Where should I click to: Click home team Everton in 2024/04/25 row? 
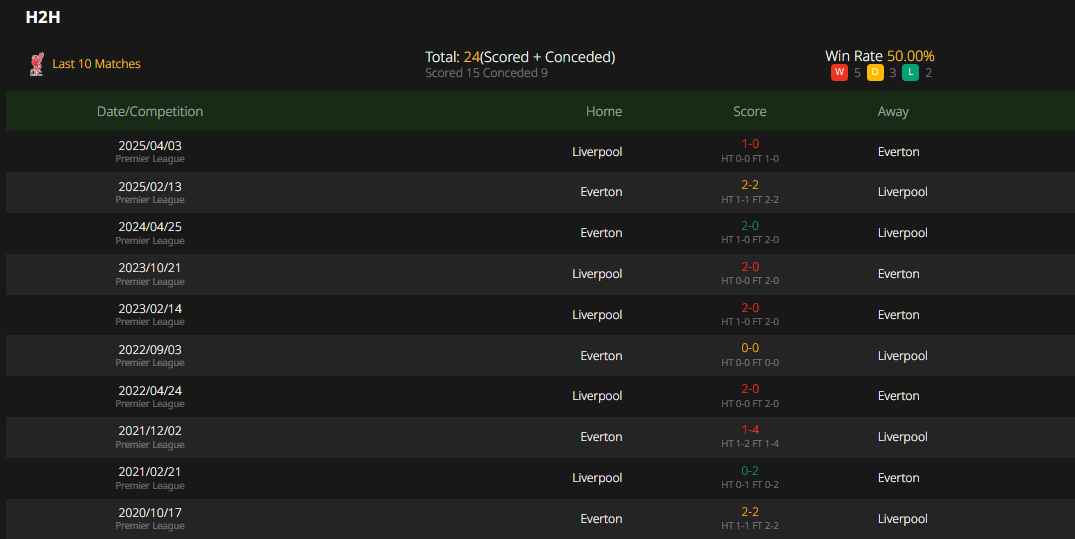[x=601, y=233]
